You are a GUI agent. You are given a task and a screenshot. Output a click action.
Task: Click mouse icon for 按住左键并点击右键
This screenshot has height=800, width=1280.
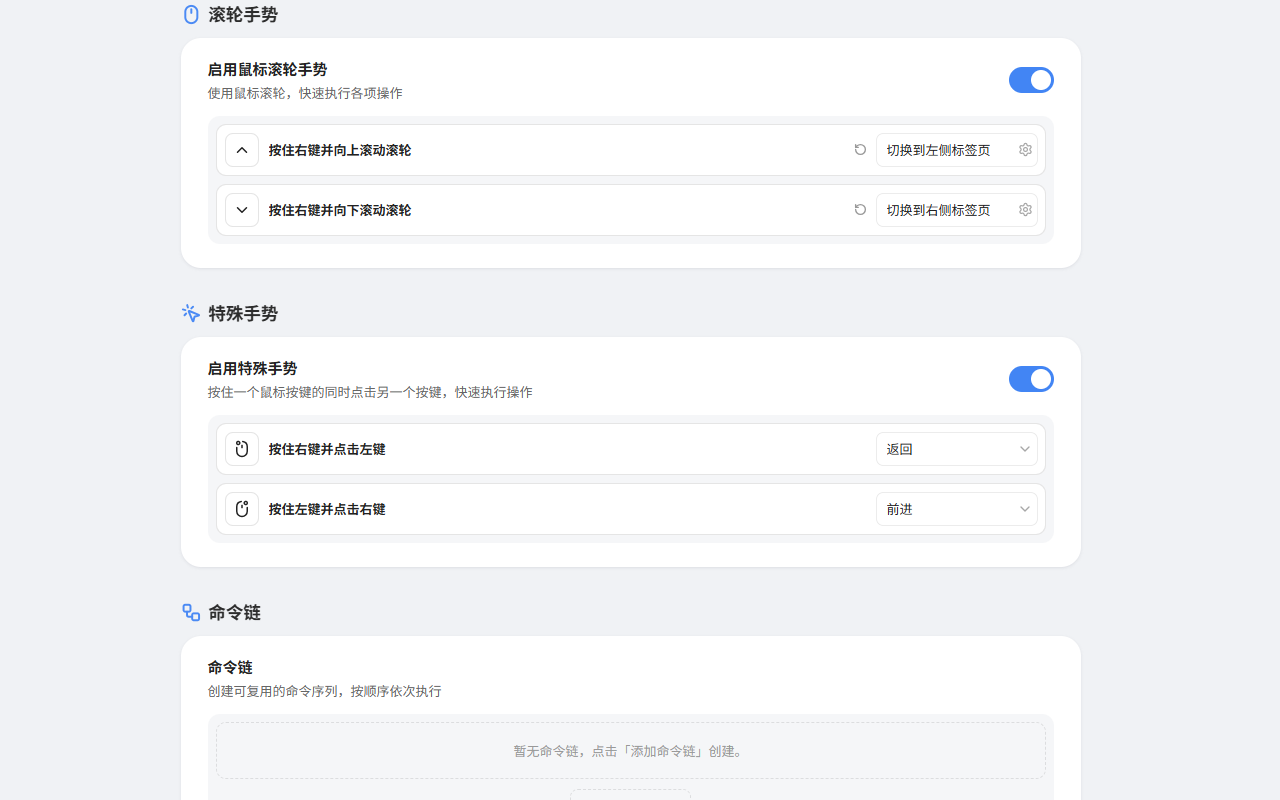pyautogui.click(x=242, y=509)
